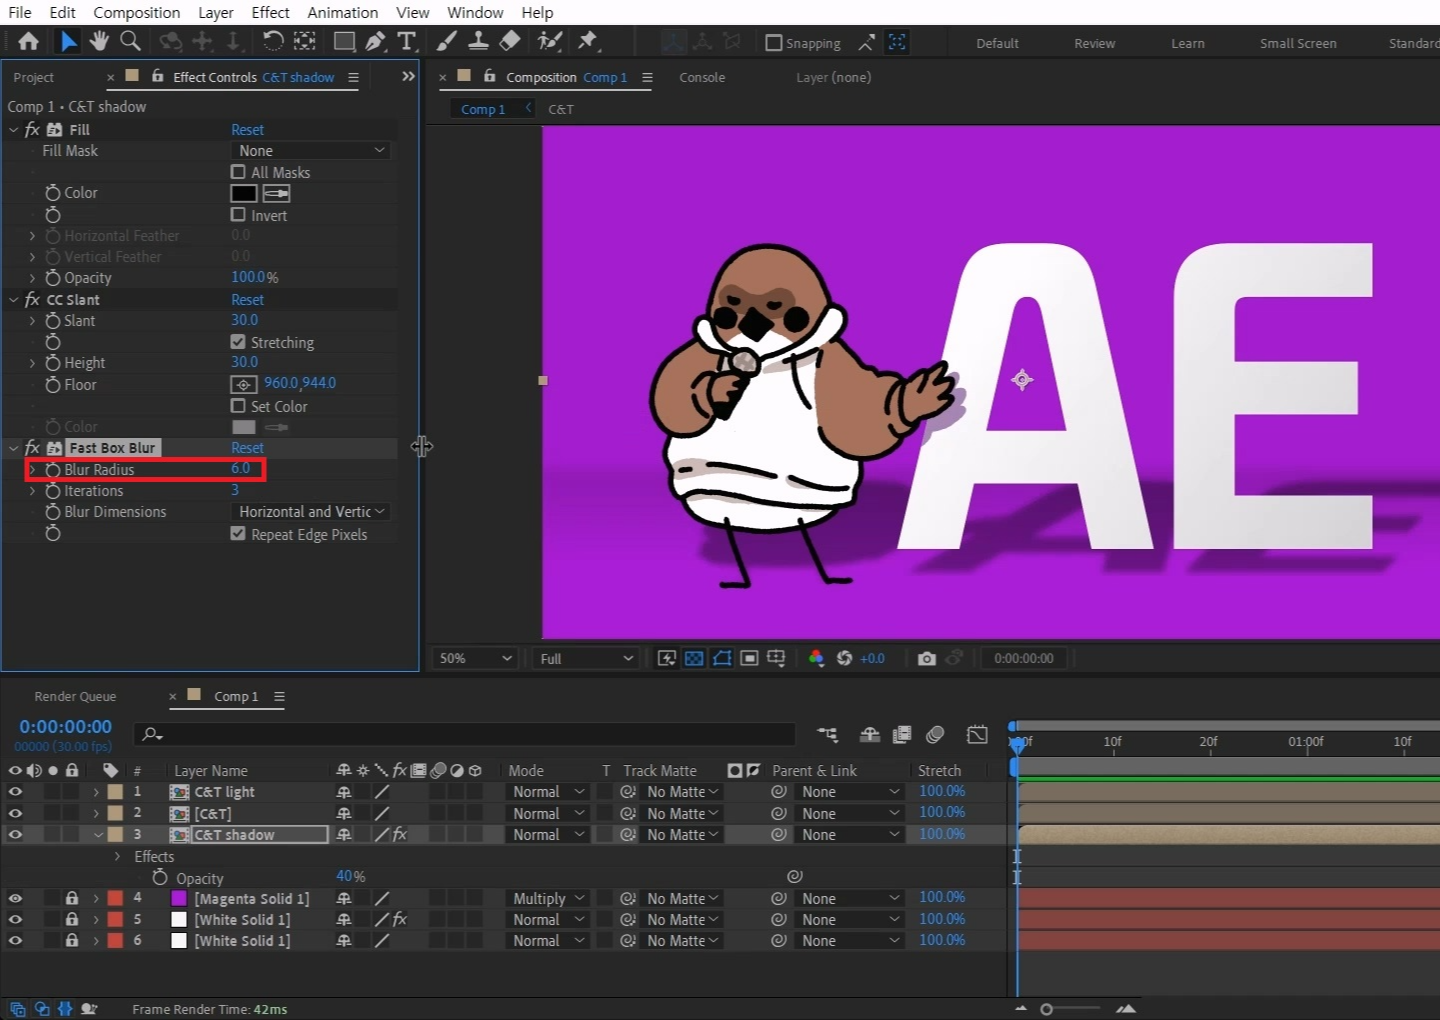Switch to Small Screen workspace

(x=1298, y=43)
